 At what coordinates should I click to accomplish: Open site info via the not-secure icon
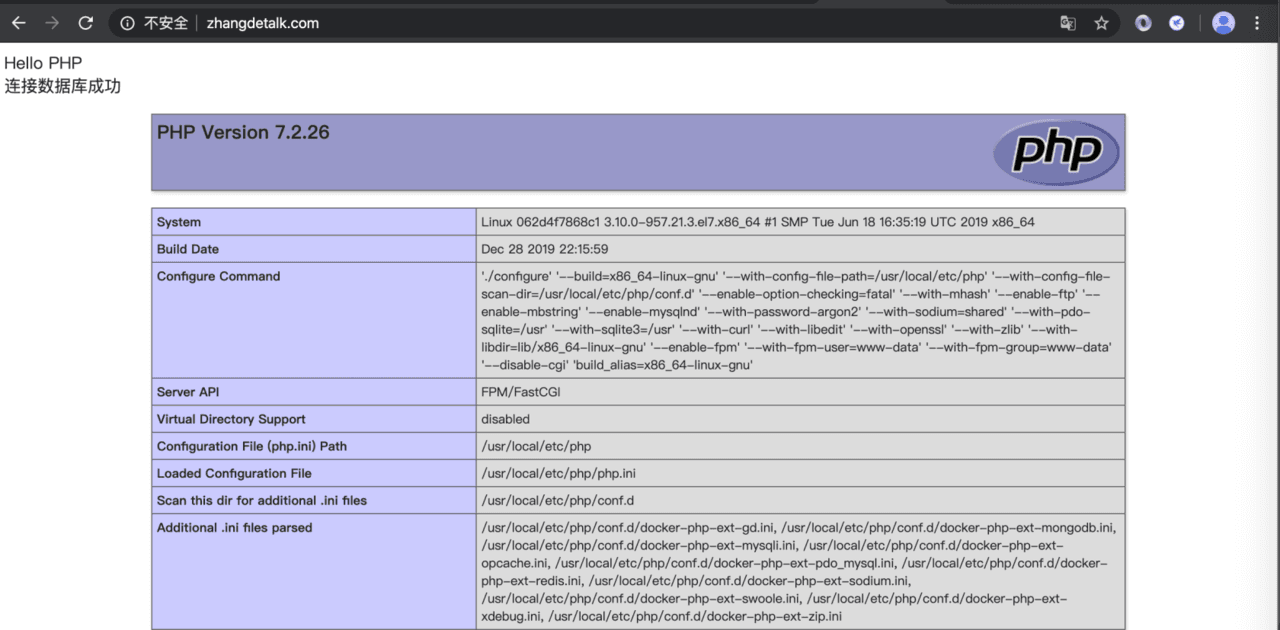coord(127,23)
